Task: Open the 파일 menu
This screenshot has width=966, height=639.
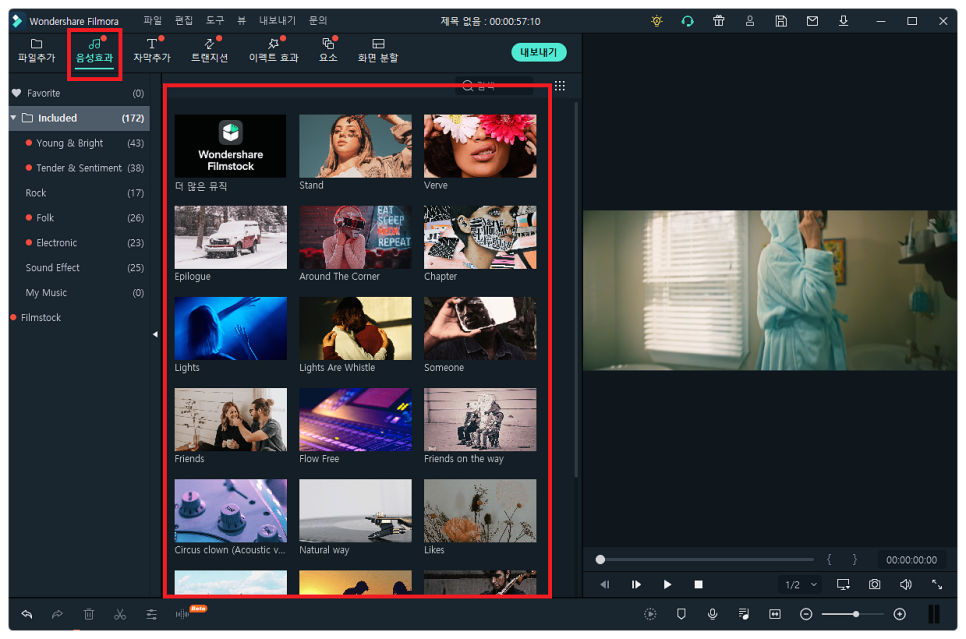Action: 152,21
